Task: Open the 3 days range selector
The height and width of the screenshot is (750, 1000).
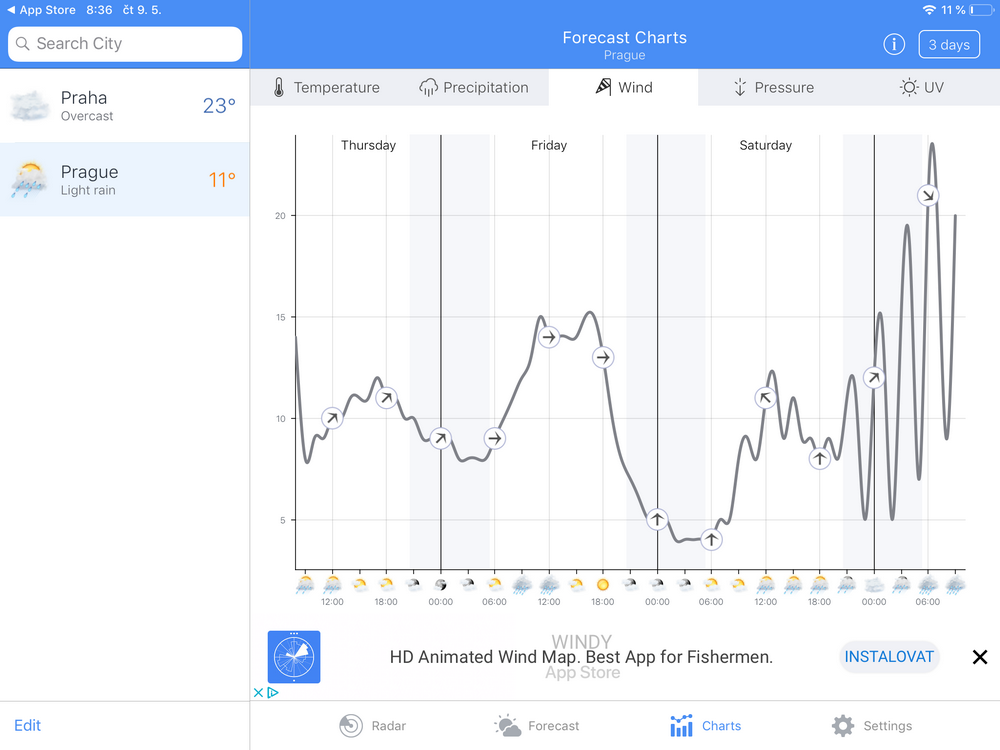Action: tap(948, 45)
